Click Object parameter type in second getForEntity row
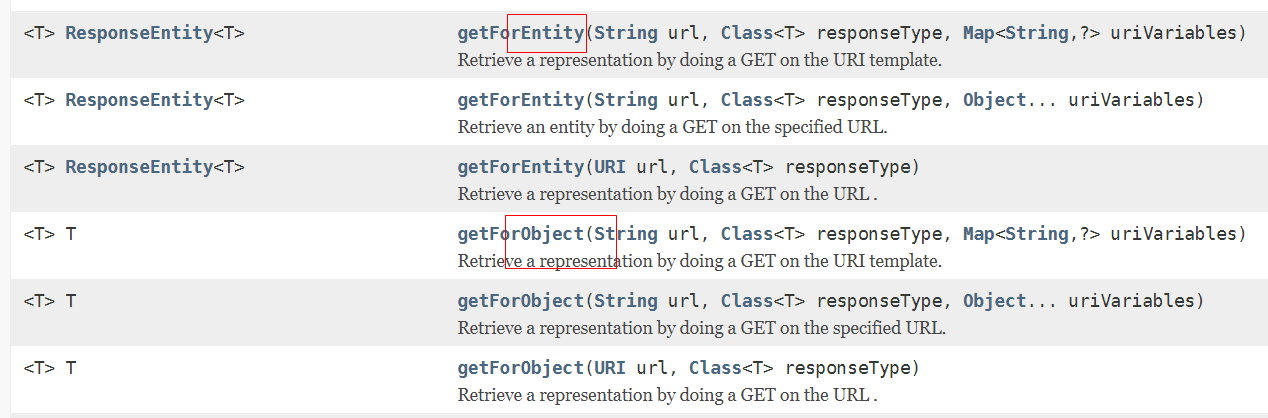This screenshot has height=418, width=1268. pos(995,100)
